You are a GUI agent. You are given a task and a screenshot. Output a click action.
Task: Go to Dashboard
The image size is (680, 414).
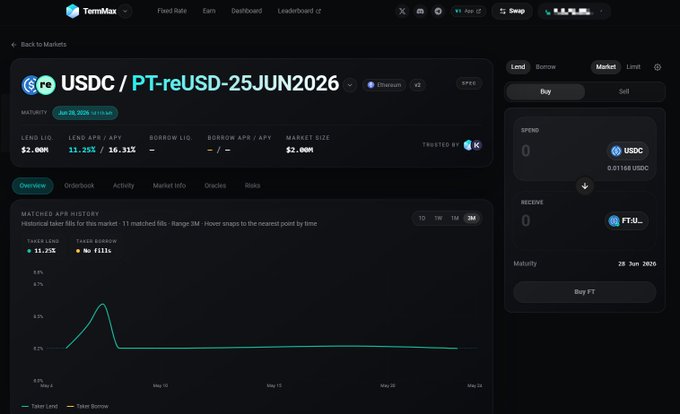click(x=246, y=11)
